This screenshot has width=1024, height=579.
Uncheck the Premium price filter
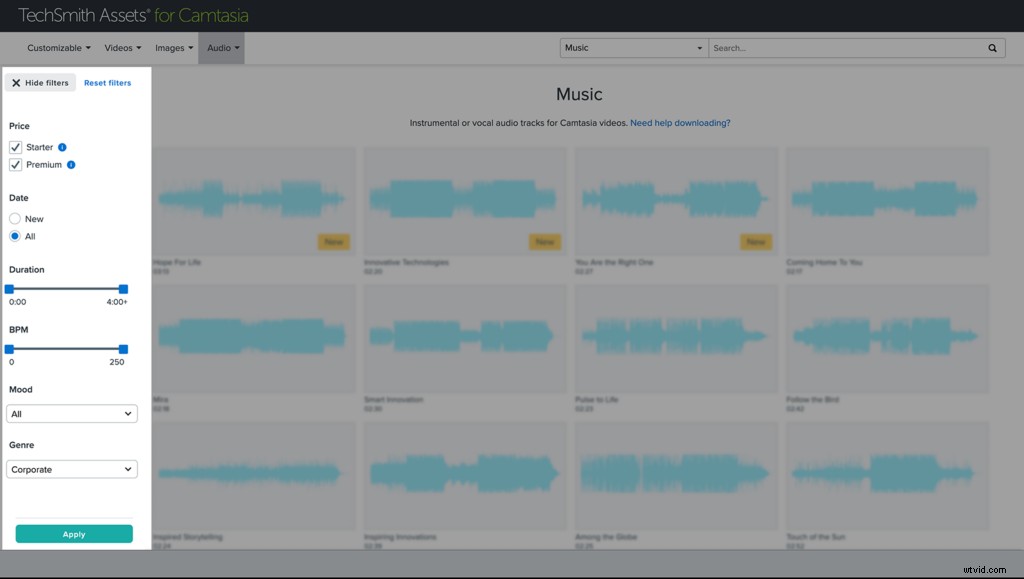(15, 164)
